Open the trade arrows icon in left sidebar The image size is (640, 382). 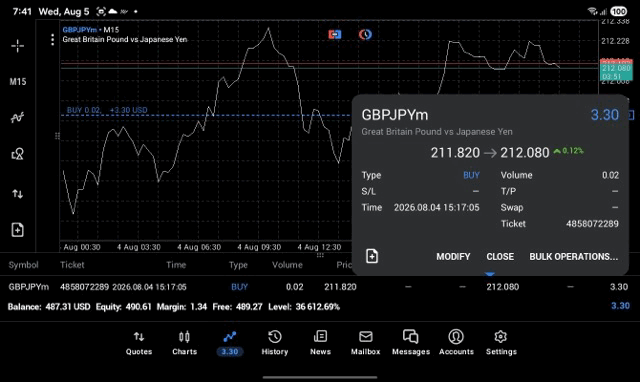point(18,193)
